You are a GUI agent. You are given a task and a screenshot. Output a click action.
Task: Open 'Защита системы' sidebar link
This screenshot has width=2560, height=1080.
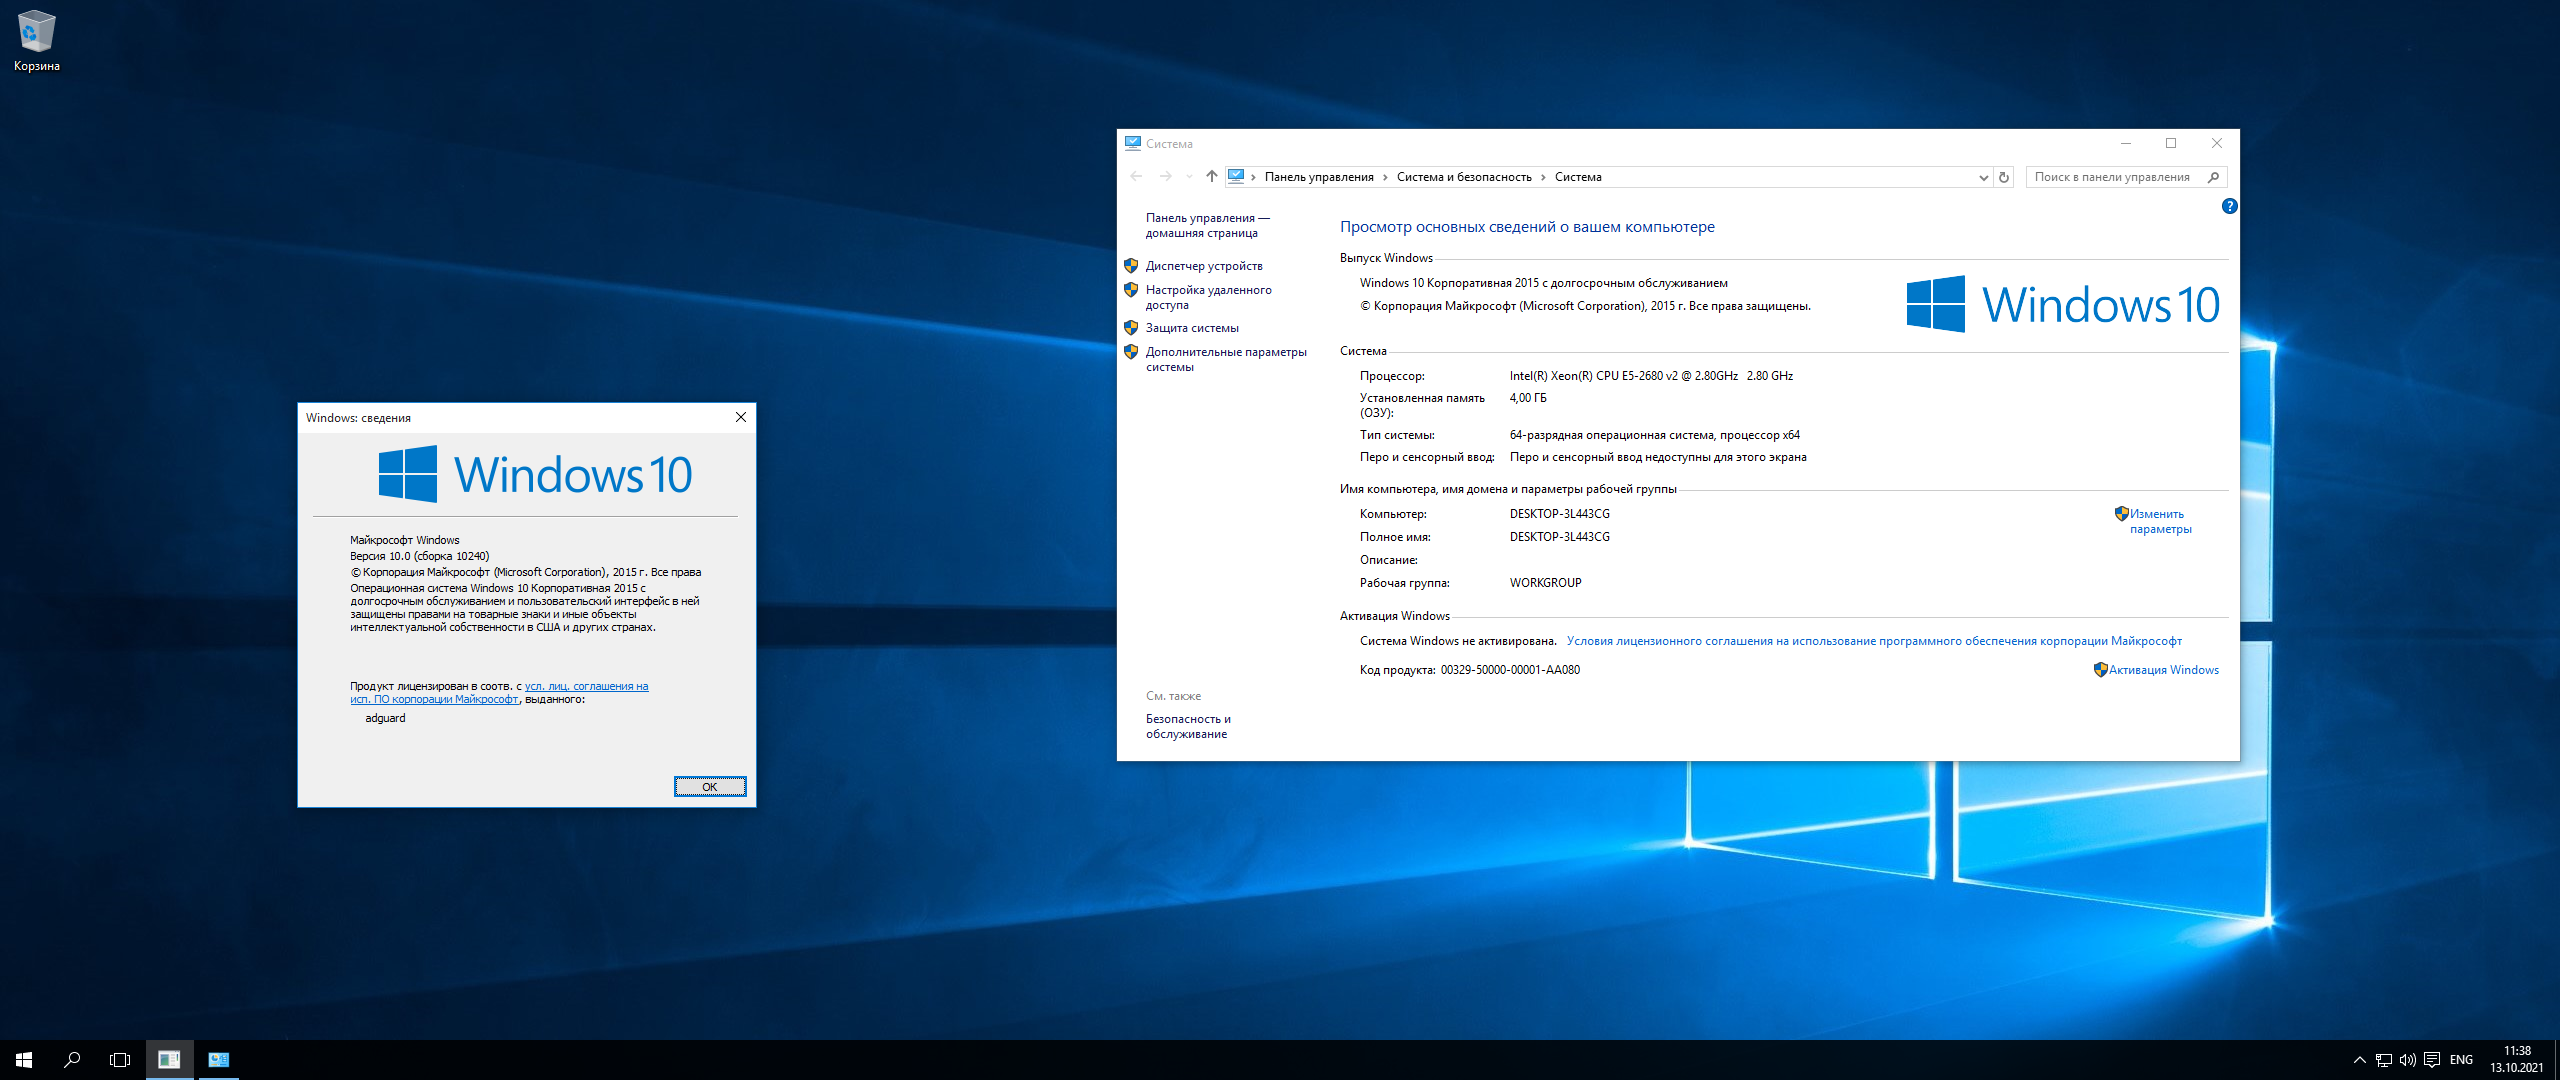[x=1191, y=328]
